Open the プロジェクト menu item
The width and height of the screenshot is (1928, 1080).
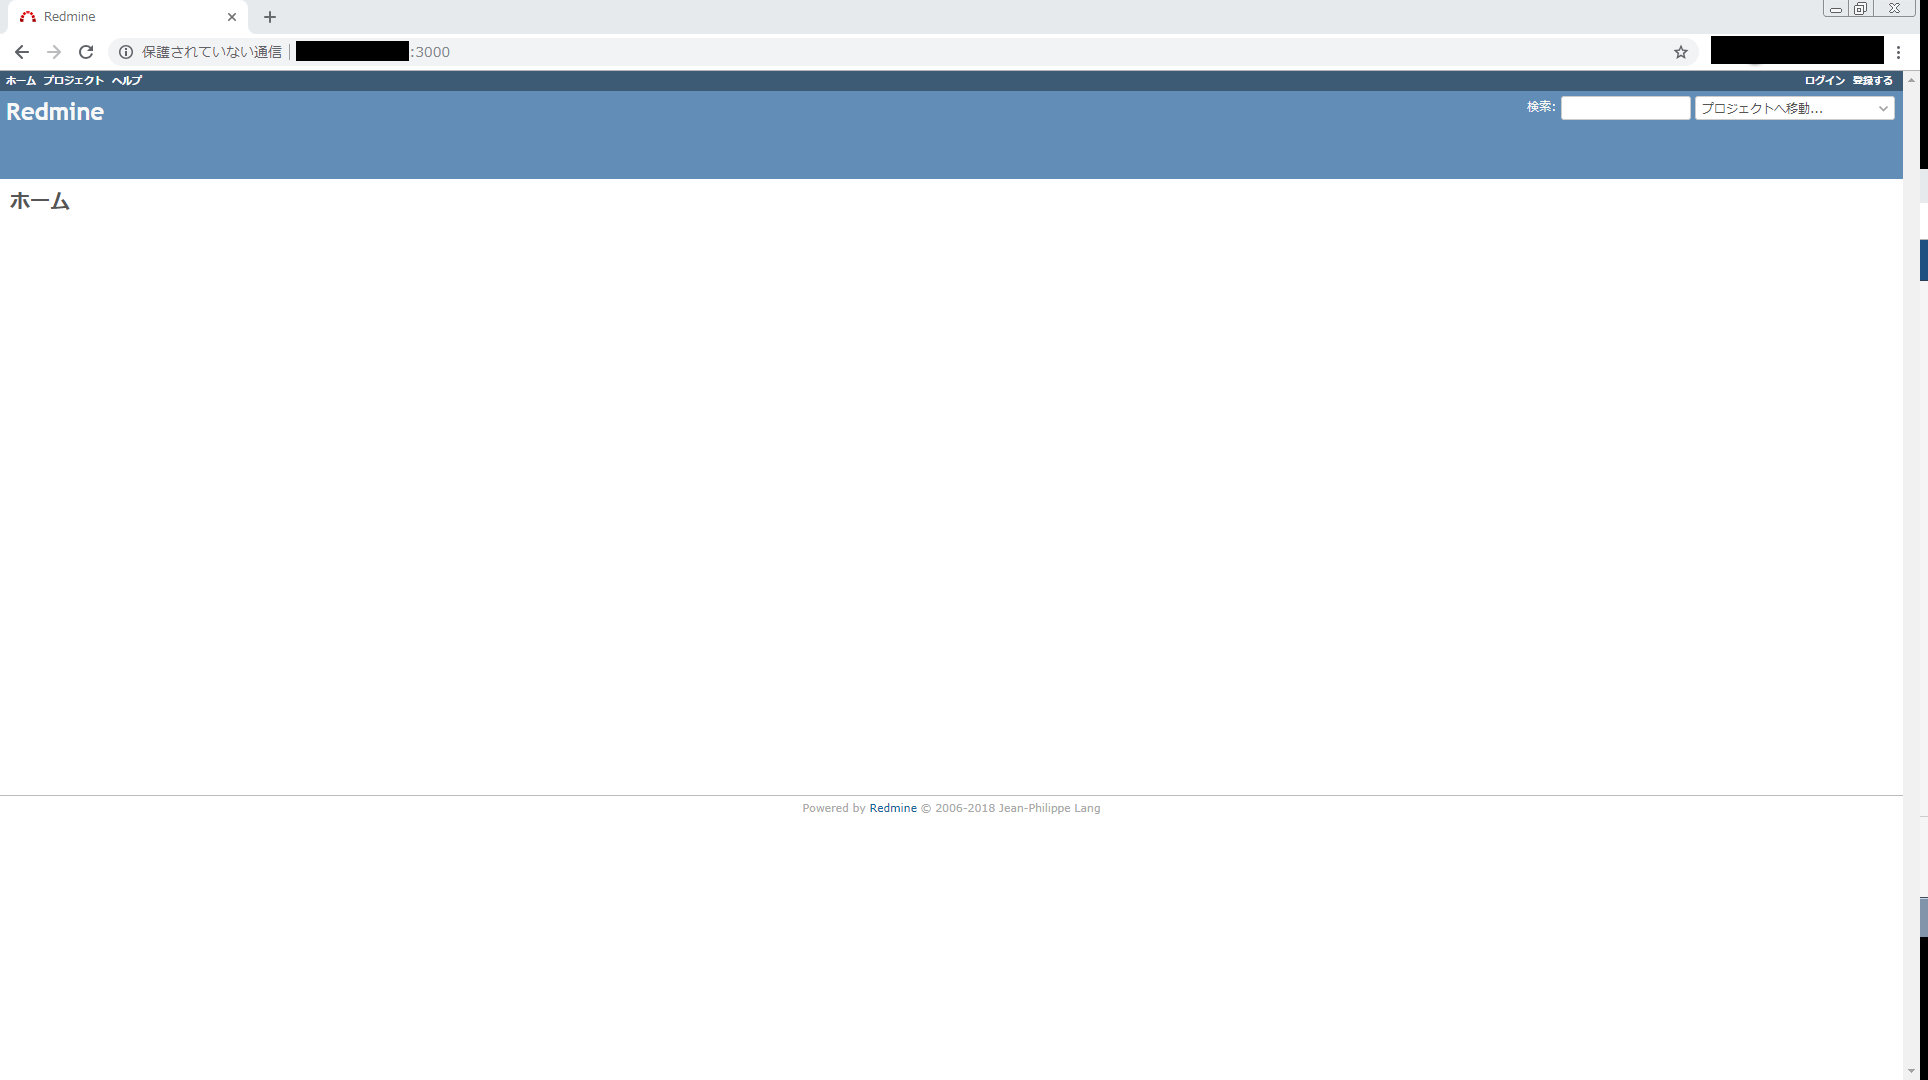(73, 81)
